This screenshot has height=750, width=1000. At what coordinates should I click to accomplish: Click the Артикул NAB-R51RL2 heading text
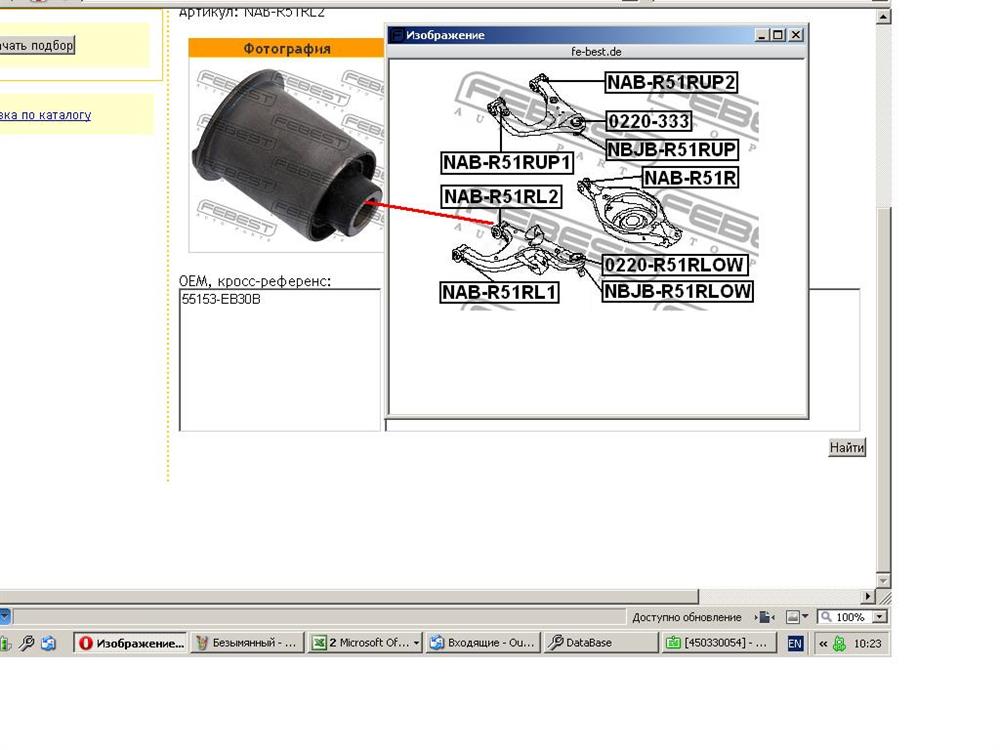click(x=252, y=12)
